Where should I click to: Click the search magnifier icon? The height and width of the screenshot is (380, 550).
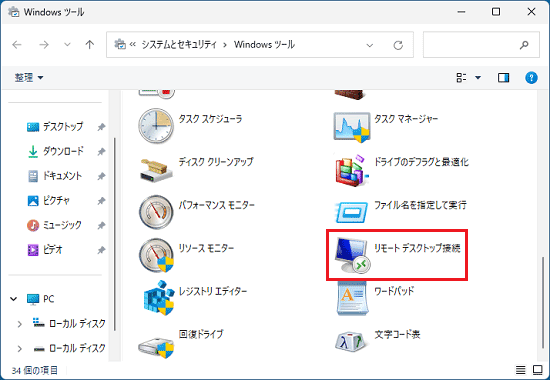point(524,45)
